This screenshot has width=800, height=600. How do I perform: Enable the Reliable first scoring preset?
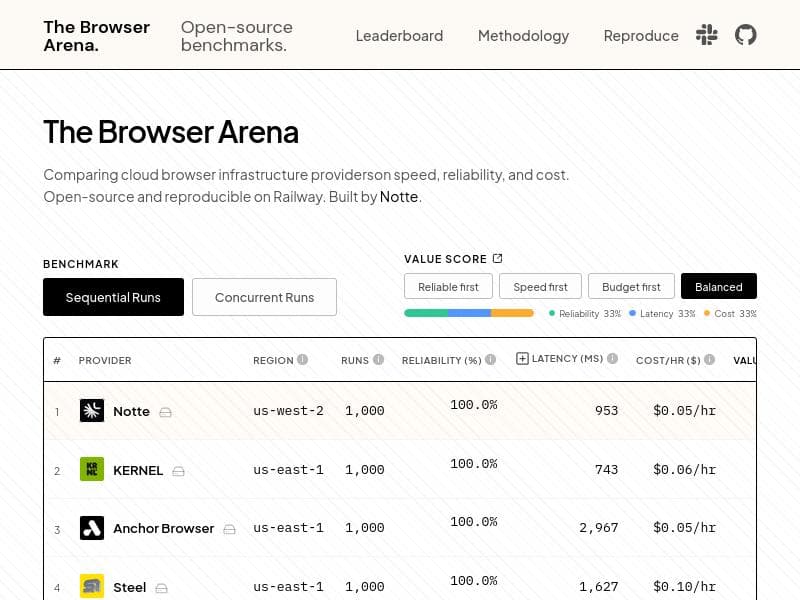448,286
